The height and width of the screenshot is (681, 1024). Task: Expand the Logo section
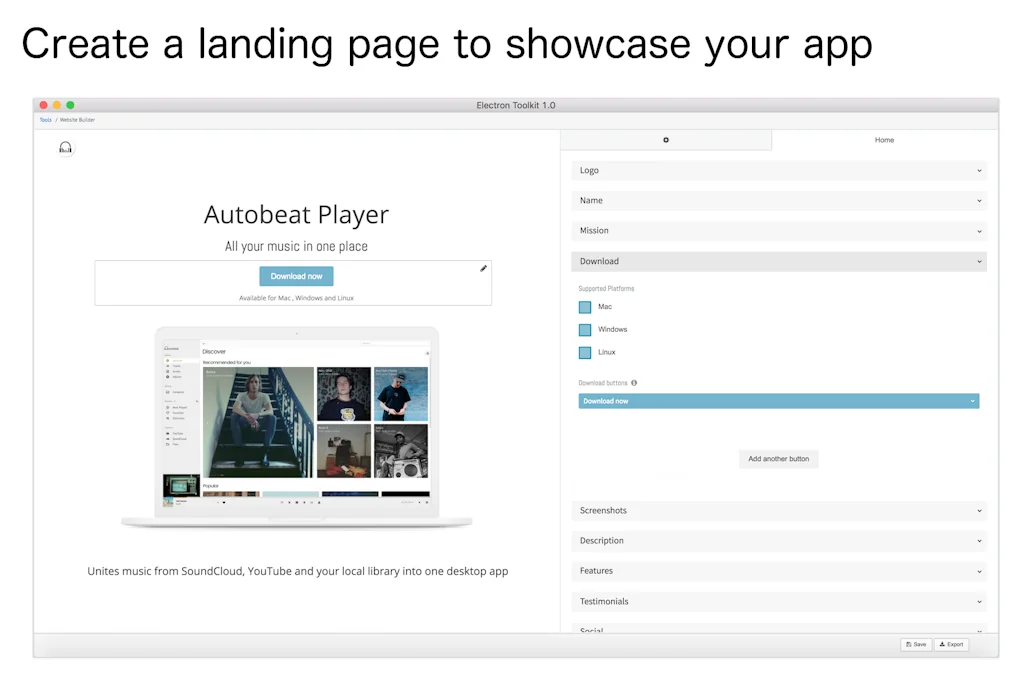778,170
